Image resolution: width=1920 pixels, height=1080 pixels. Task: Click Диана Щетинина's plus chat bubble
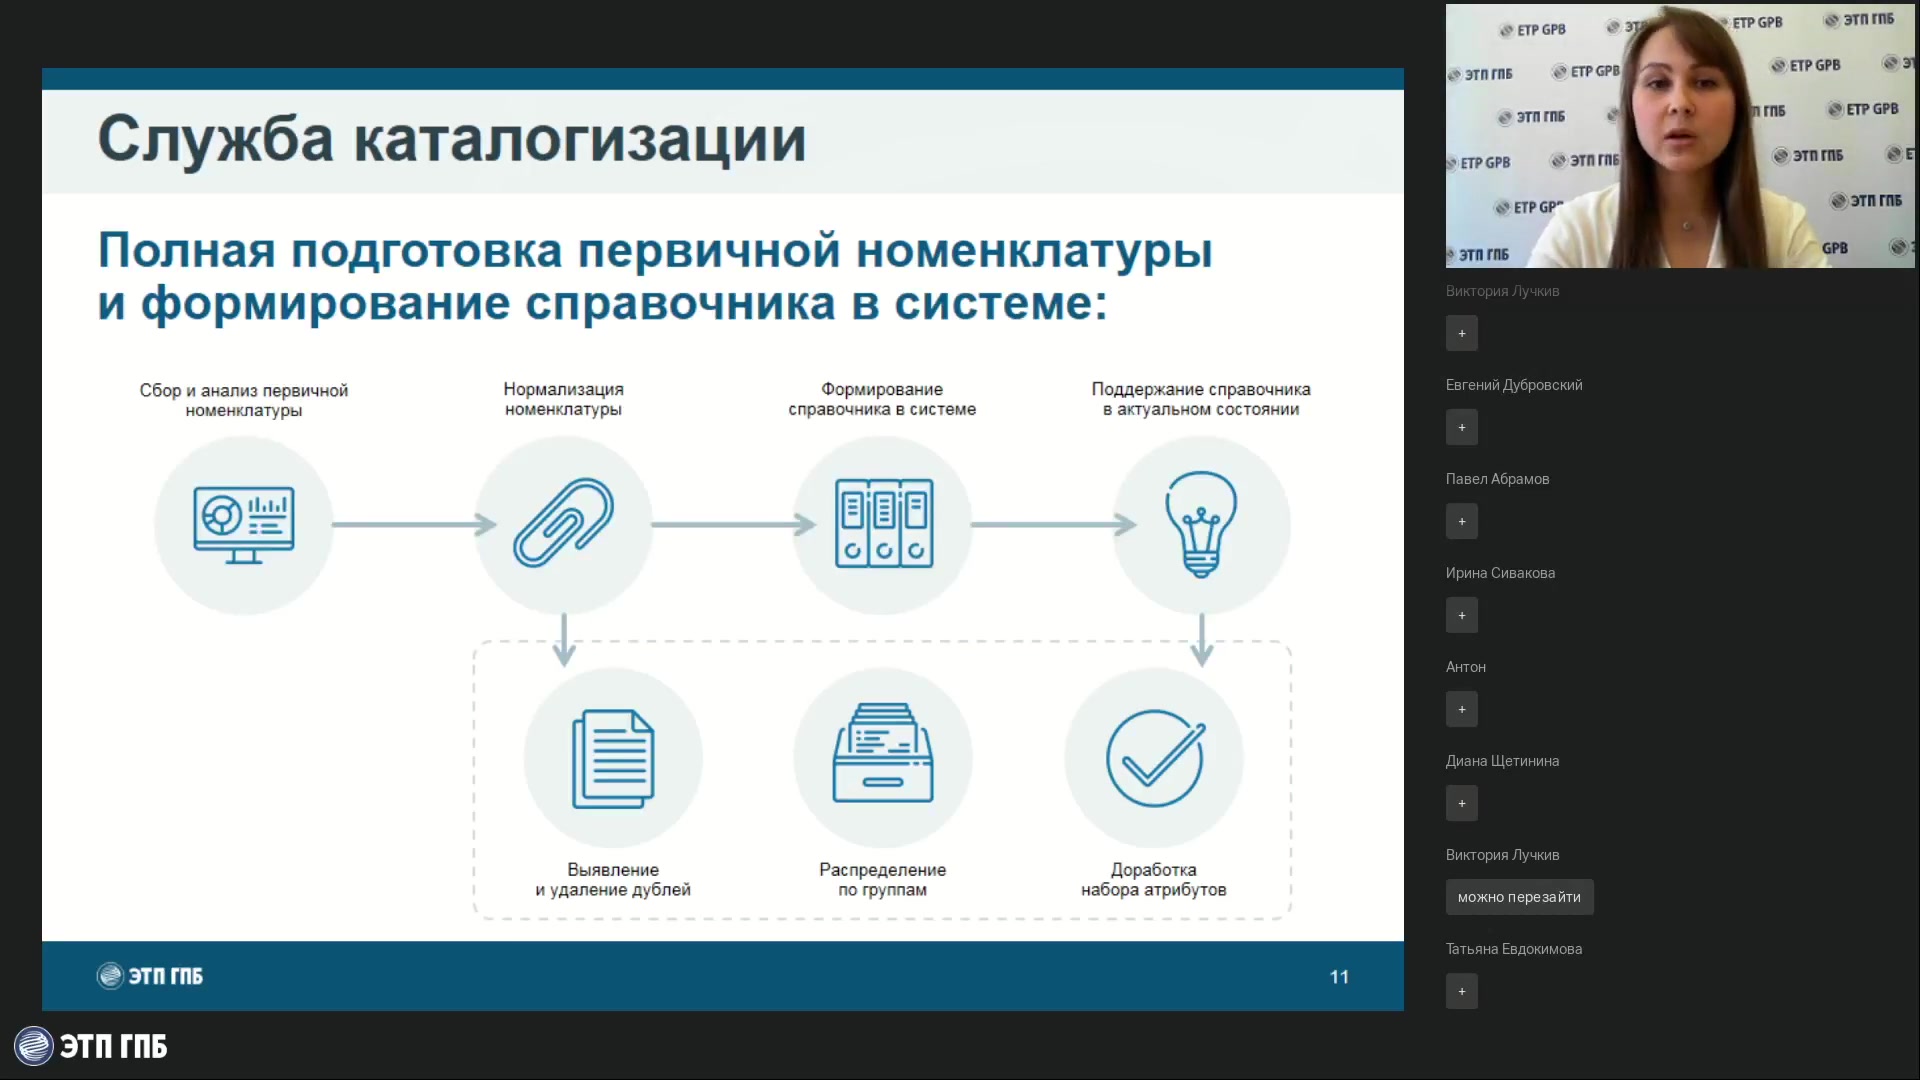(x=1461, y=803)
